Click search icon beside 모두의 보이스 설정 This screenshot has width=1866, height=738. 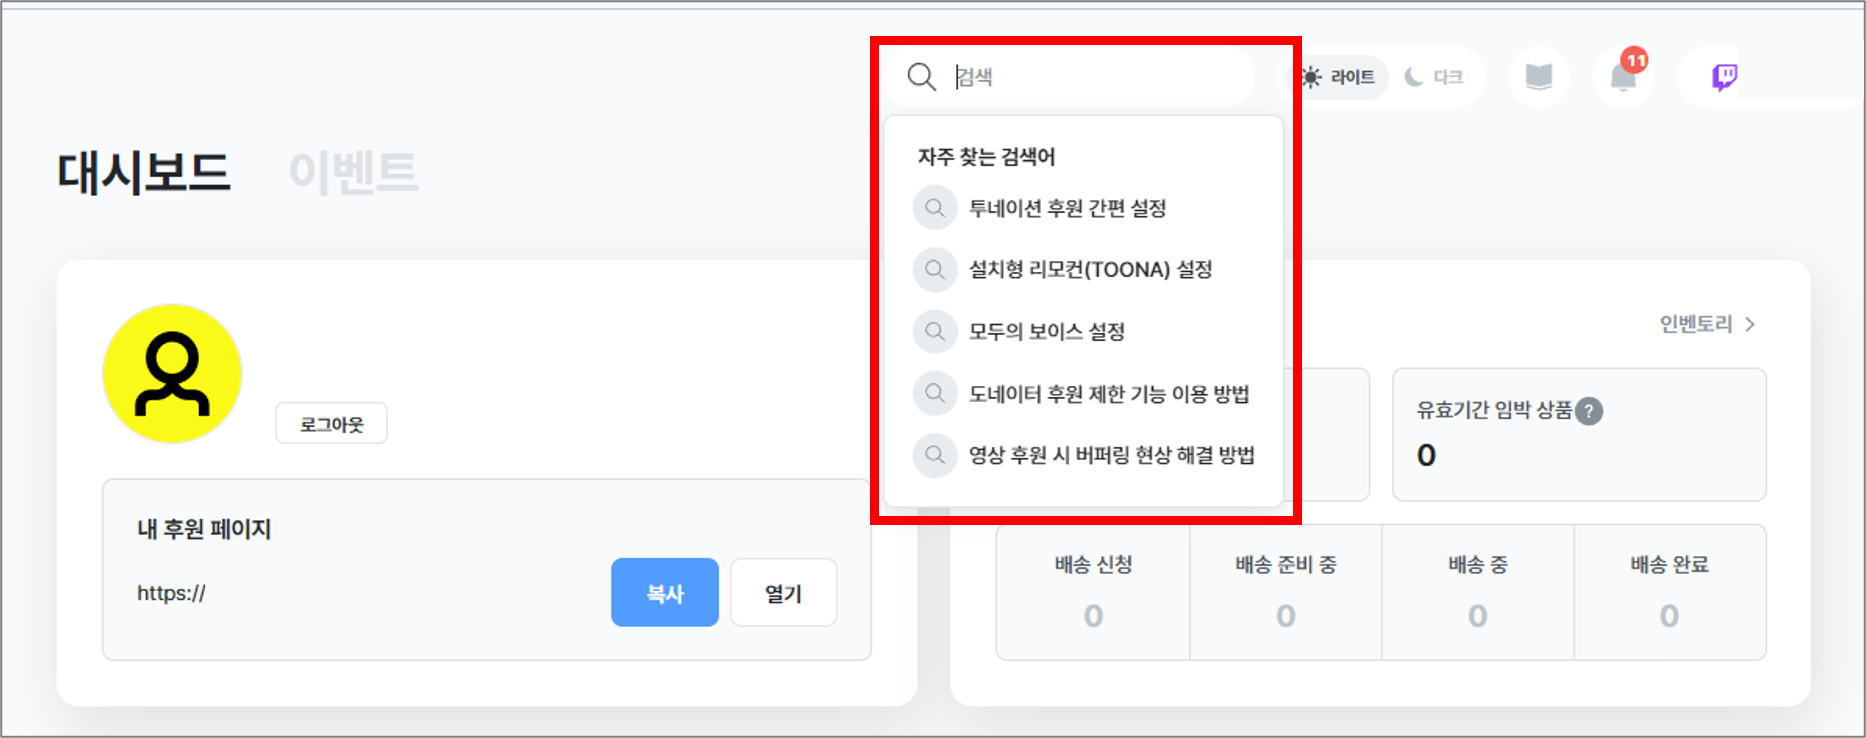point(935,331)
